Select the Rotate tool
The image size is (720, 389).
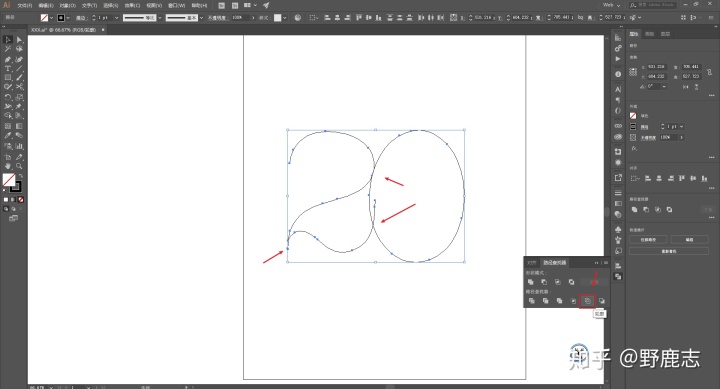coord(8,97)
